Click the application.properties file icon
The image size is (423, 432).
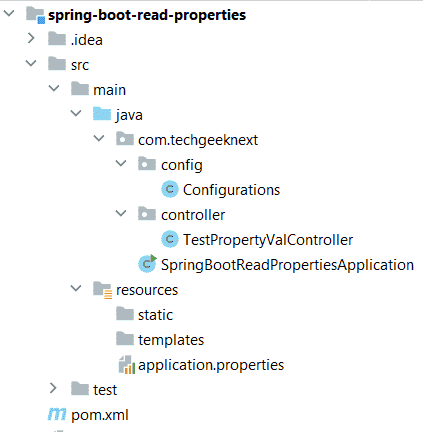pyautogui.click(x=127, y=365)
